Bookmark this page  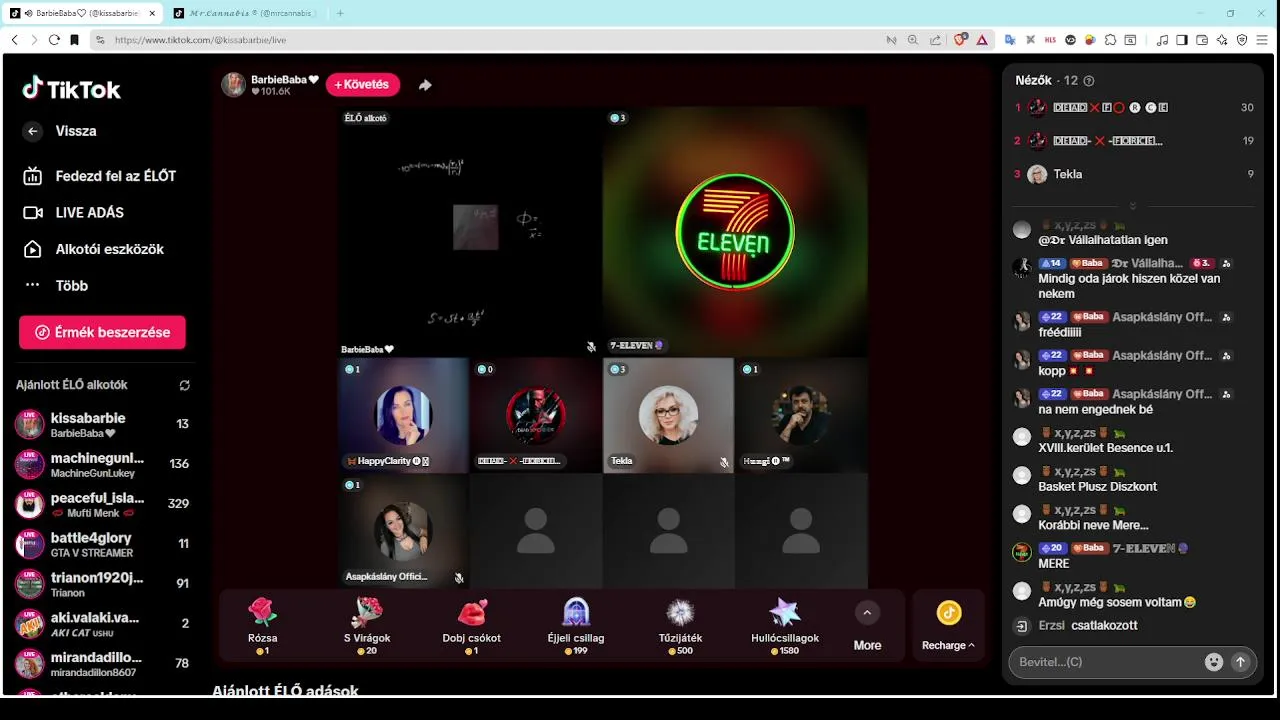click(x=74, y=40)
